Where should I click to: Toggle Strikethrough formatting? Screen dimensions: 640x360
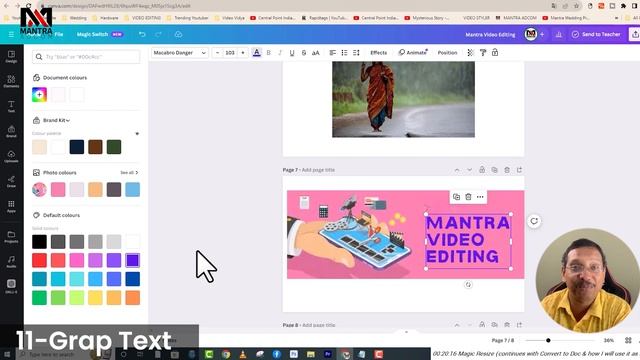[x=304, y=53]
